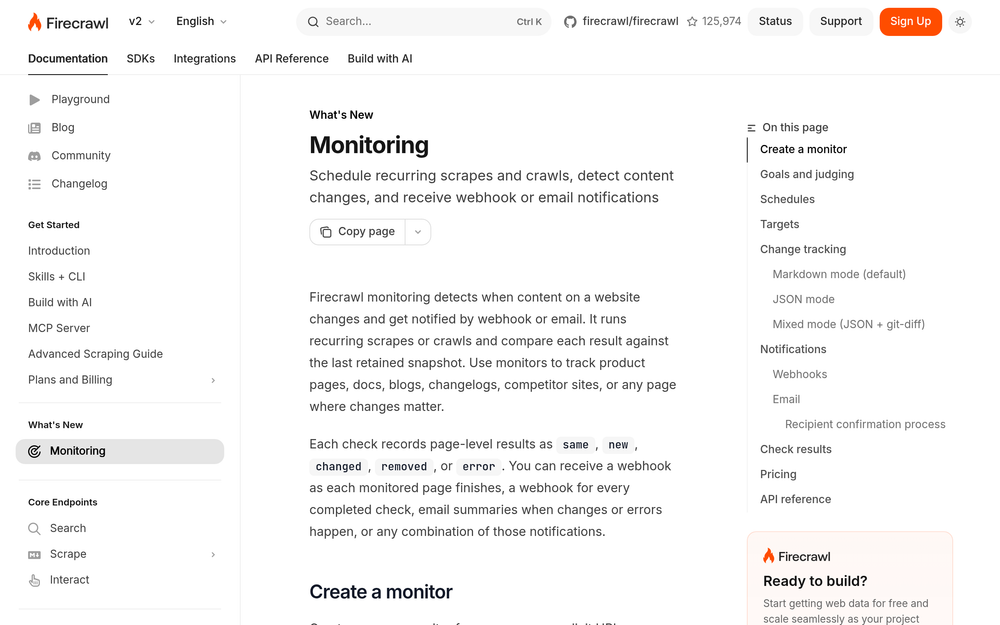
Task: Click the Interact hand pointer icon
Action: coord(34,580)
